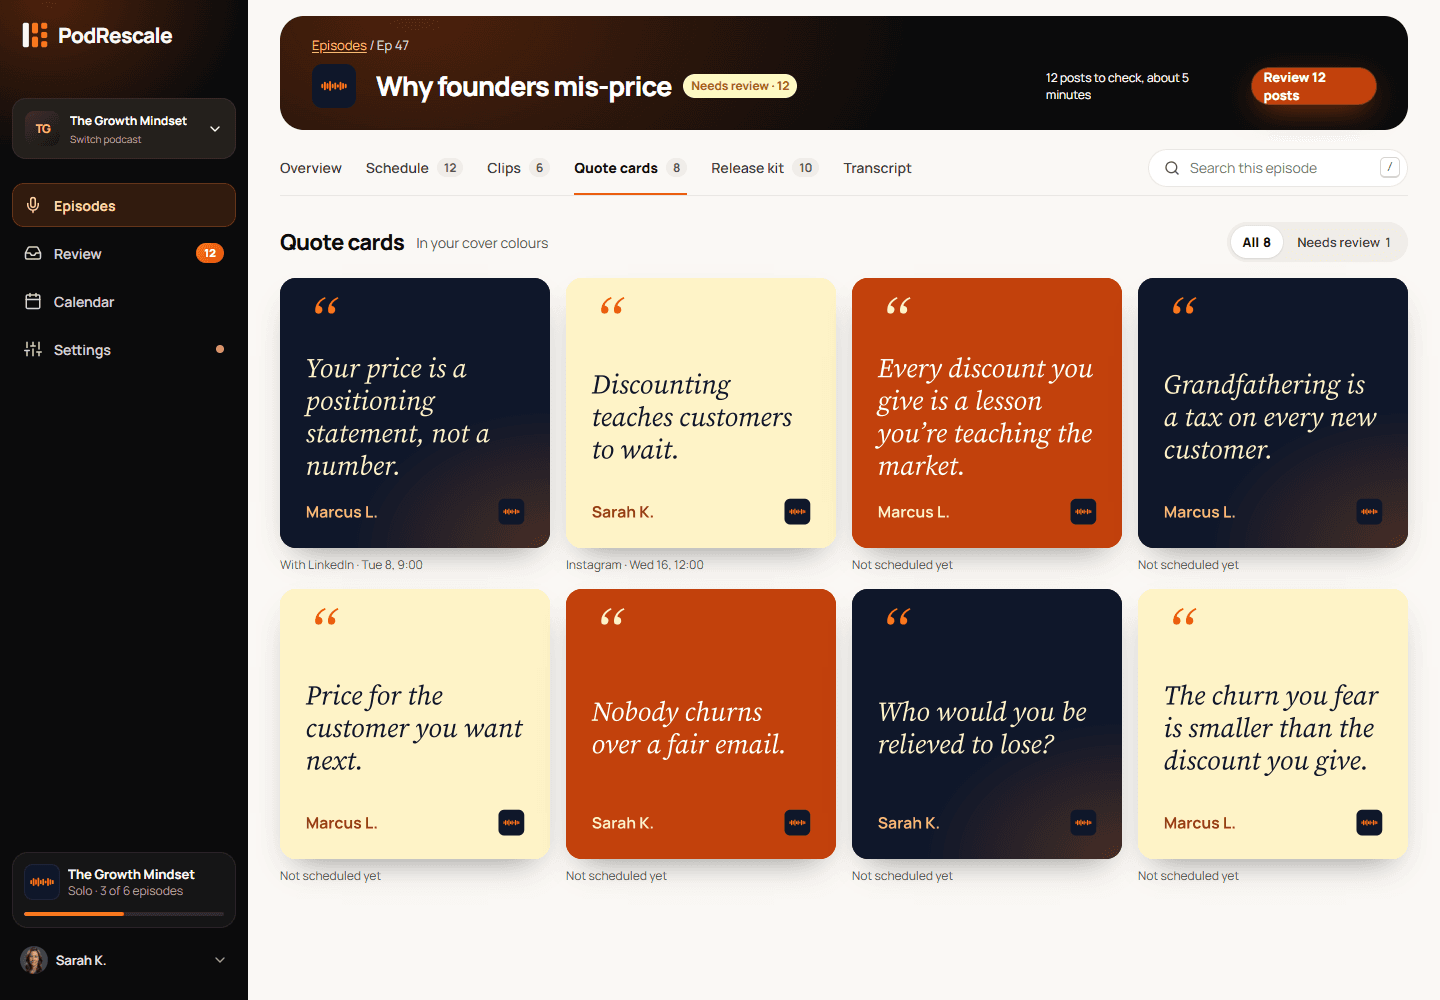This screenshot has height=1000, width=1440.
Task: Click the episodes progress bar in sidebar
Action: tap(124, 914)
